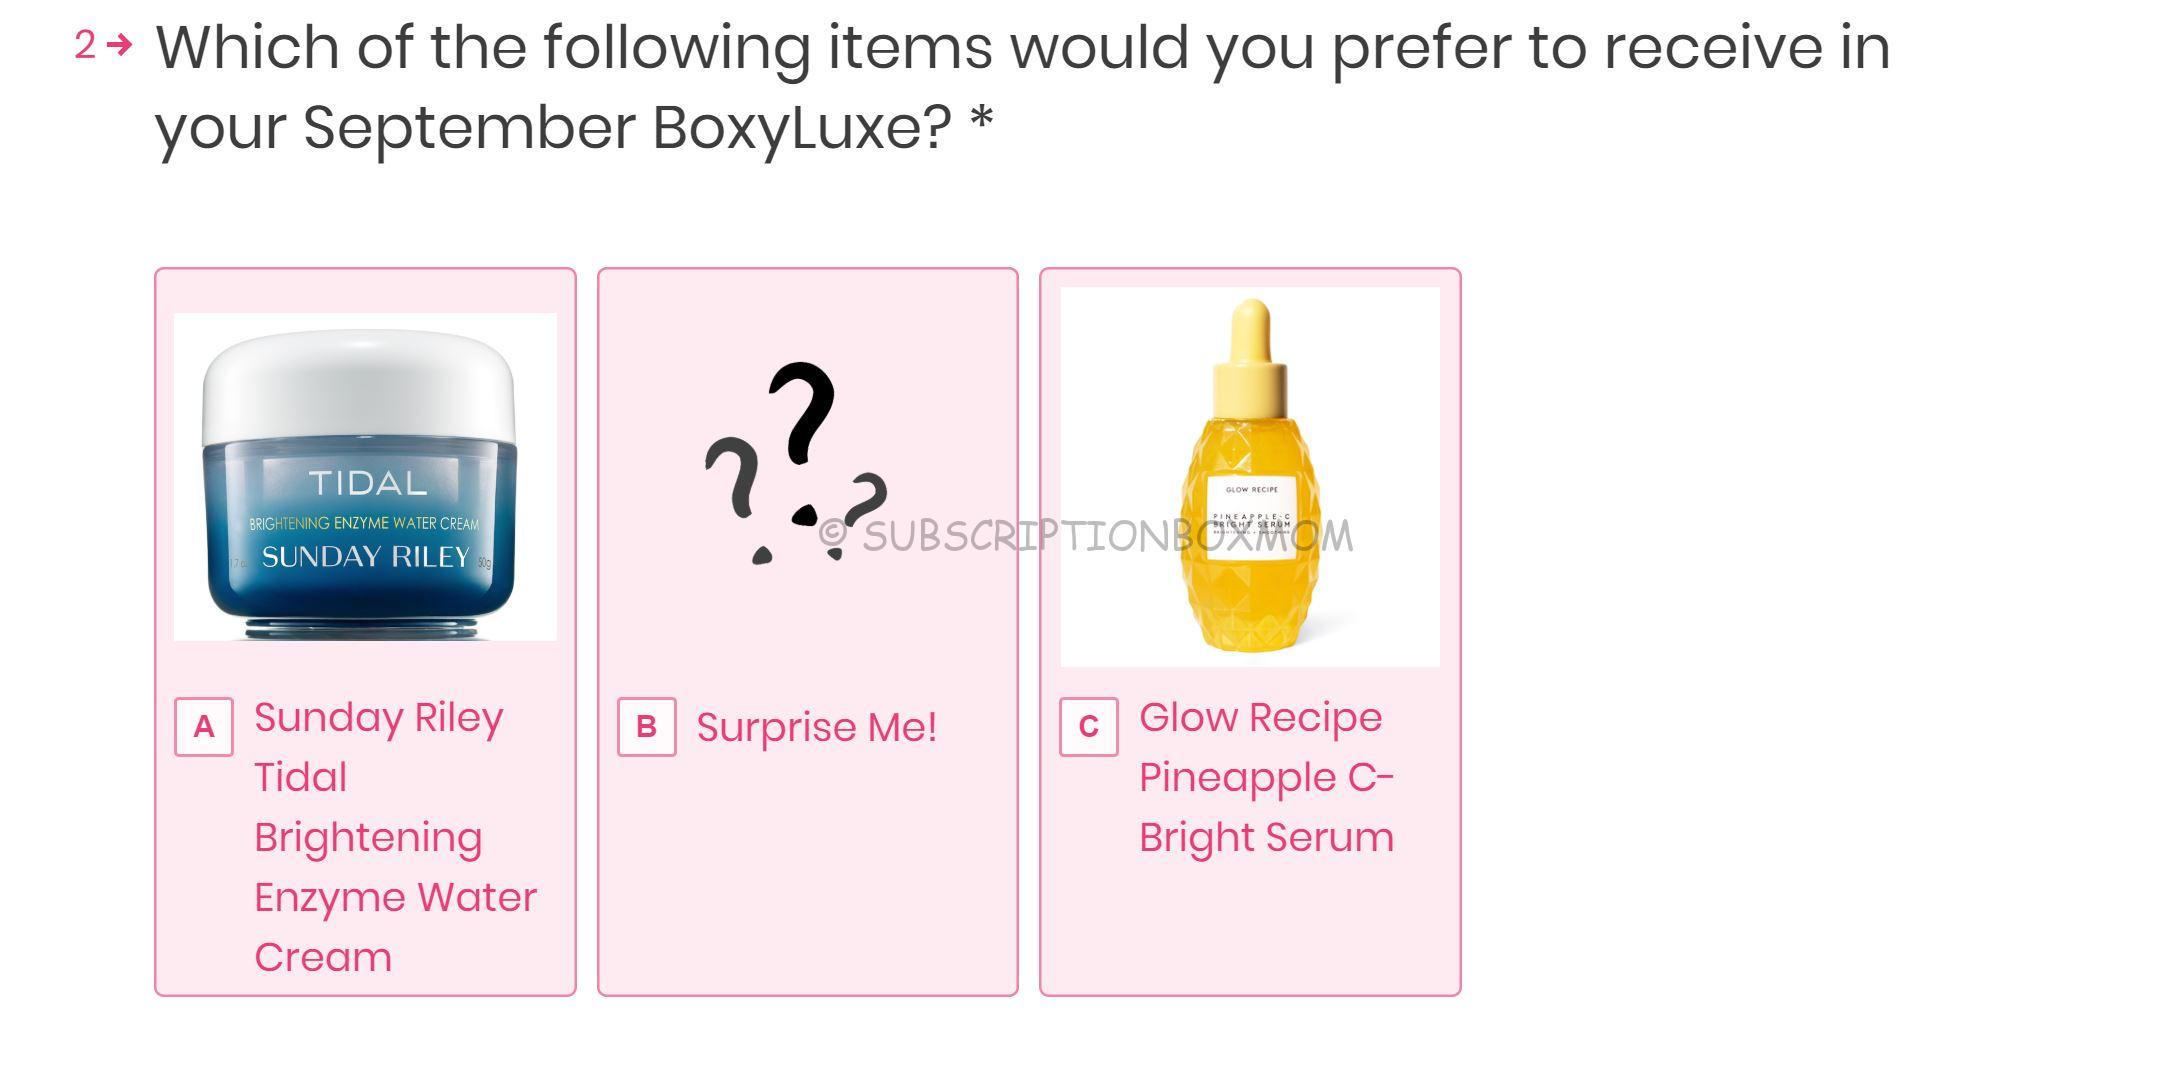Viewport: 2168px width, 1067px height.
Task: Click the SUBSCRIPTIONBOXMOM watermark text
Action: (x=1086, y=536)
